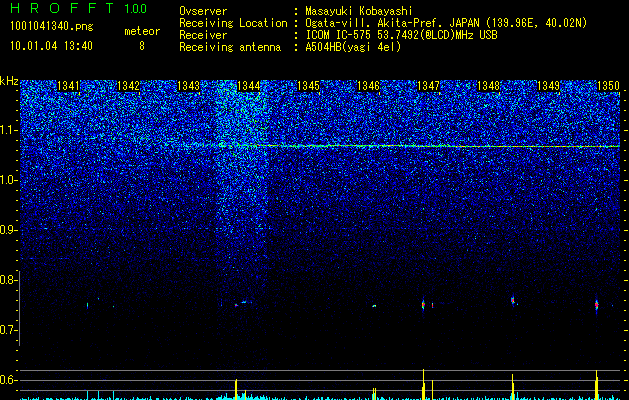This screenshot has height=400, width=629.
Task: Click the yellow level spike under 1344
Action: coord(236,389)
